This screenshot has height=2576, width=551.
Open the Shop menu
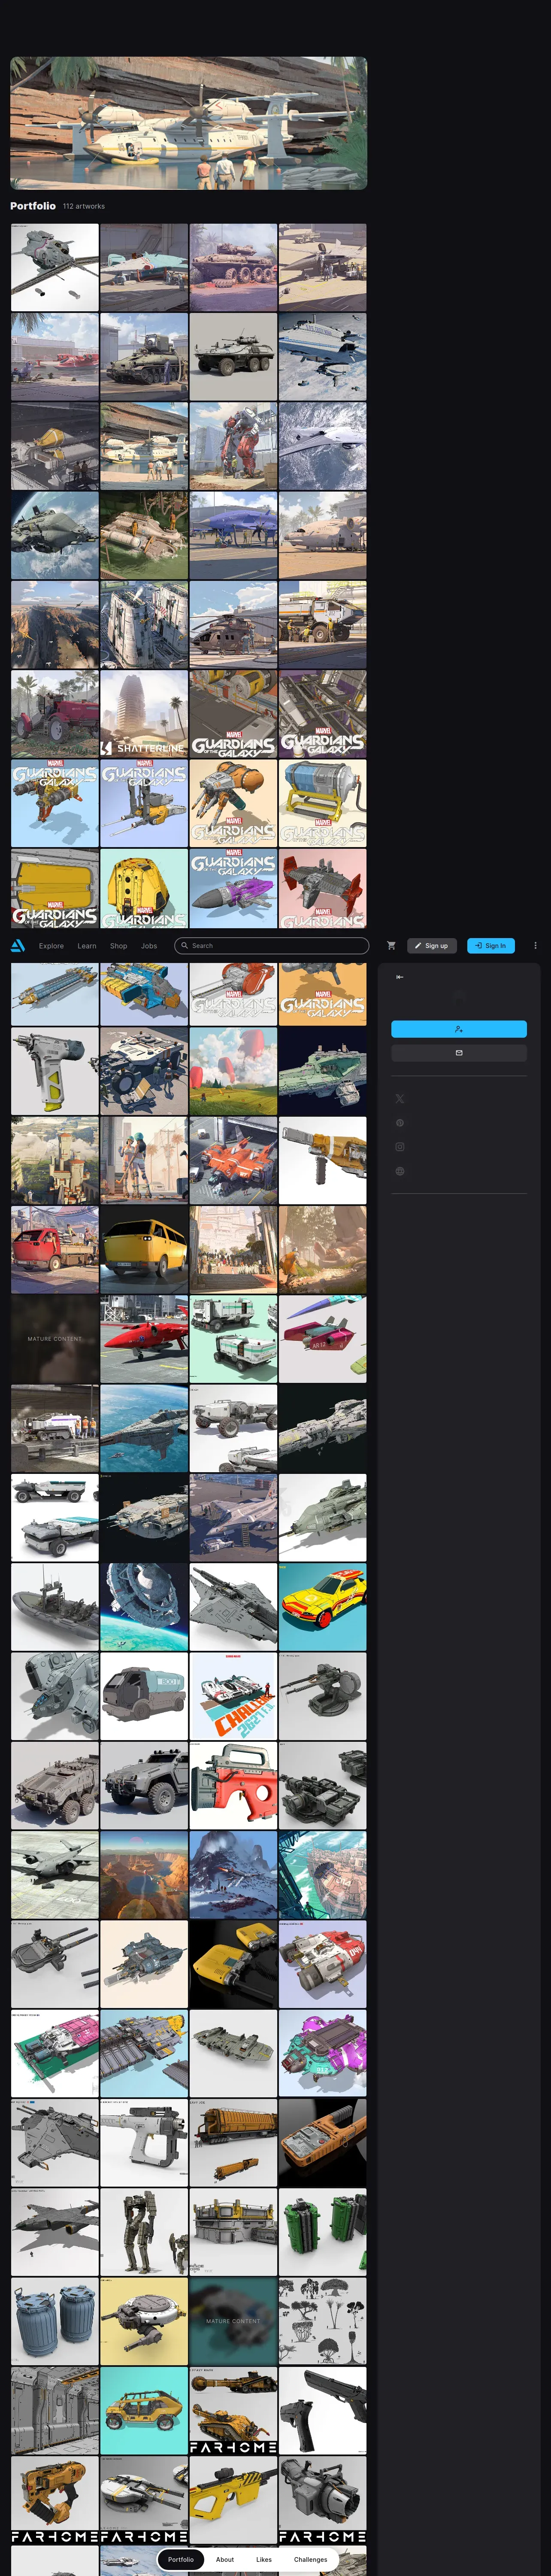tap(118, 946)
